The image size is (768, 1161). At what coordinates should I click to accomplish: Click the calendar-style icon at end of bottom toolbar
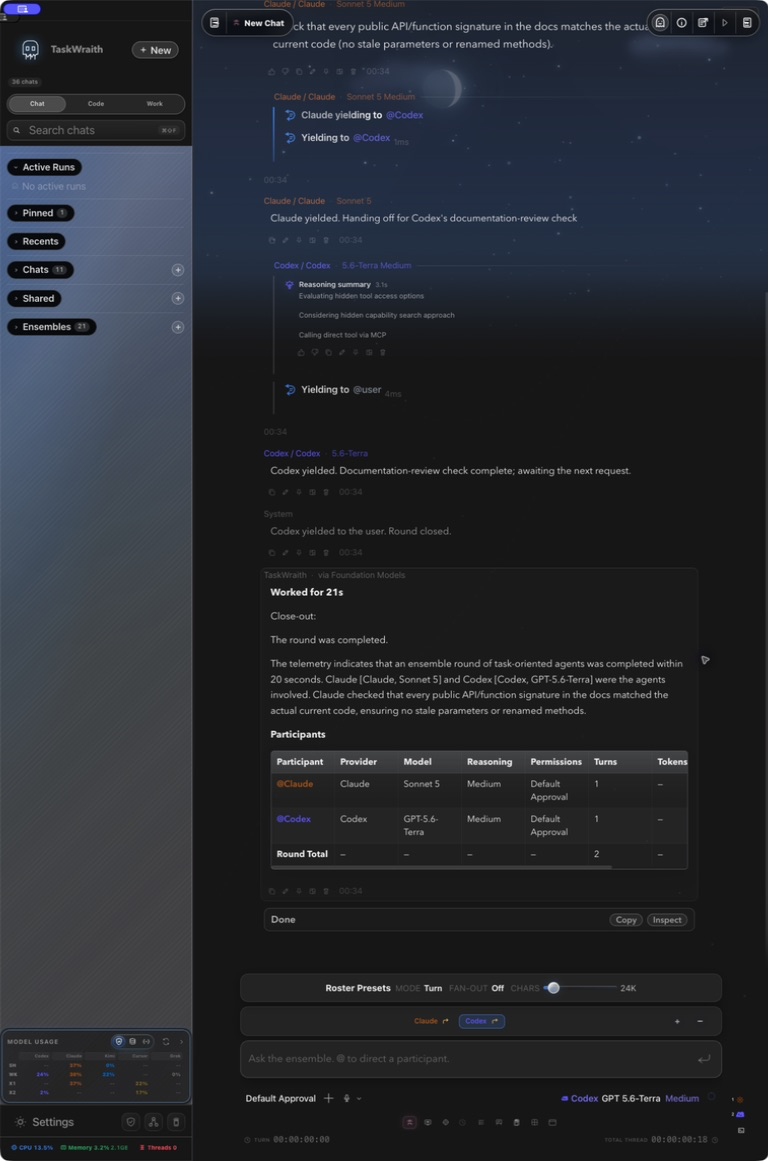point(552,1122)
